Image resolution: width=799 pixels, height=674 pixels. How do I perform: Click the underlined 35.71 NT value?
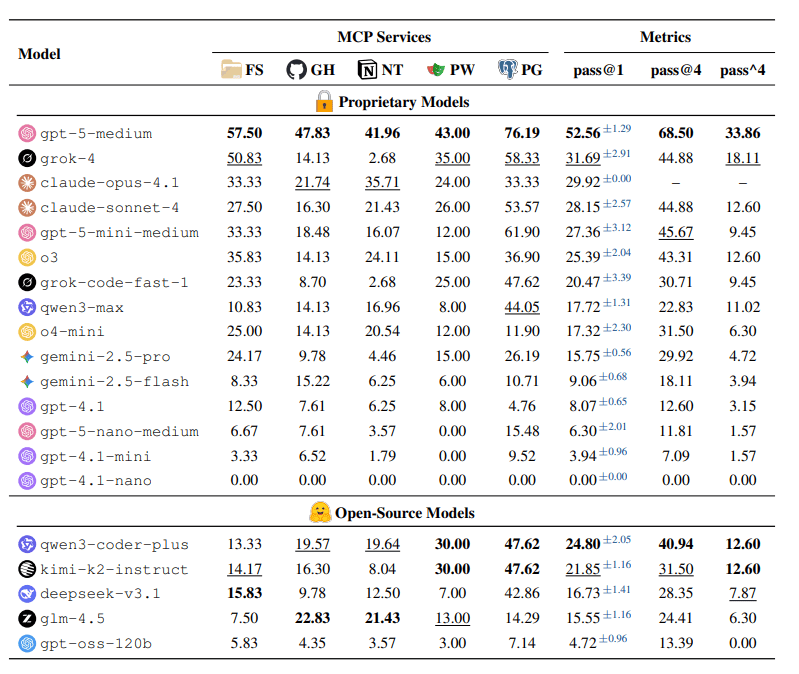[x=382, y=182]
